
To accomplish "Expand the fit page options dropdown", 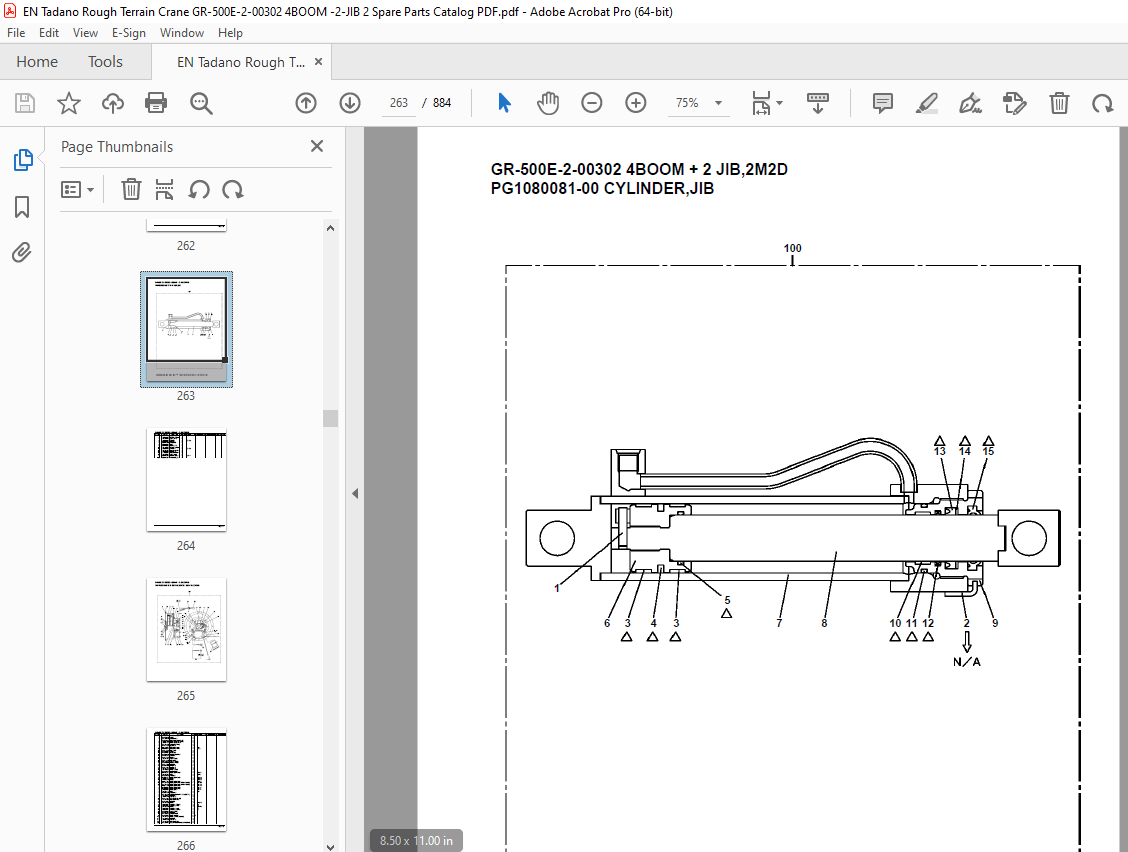I will pyautogui.click(x=767, y=103).
